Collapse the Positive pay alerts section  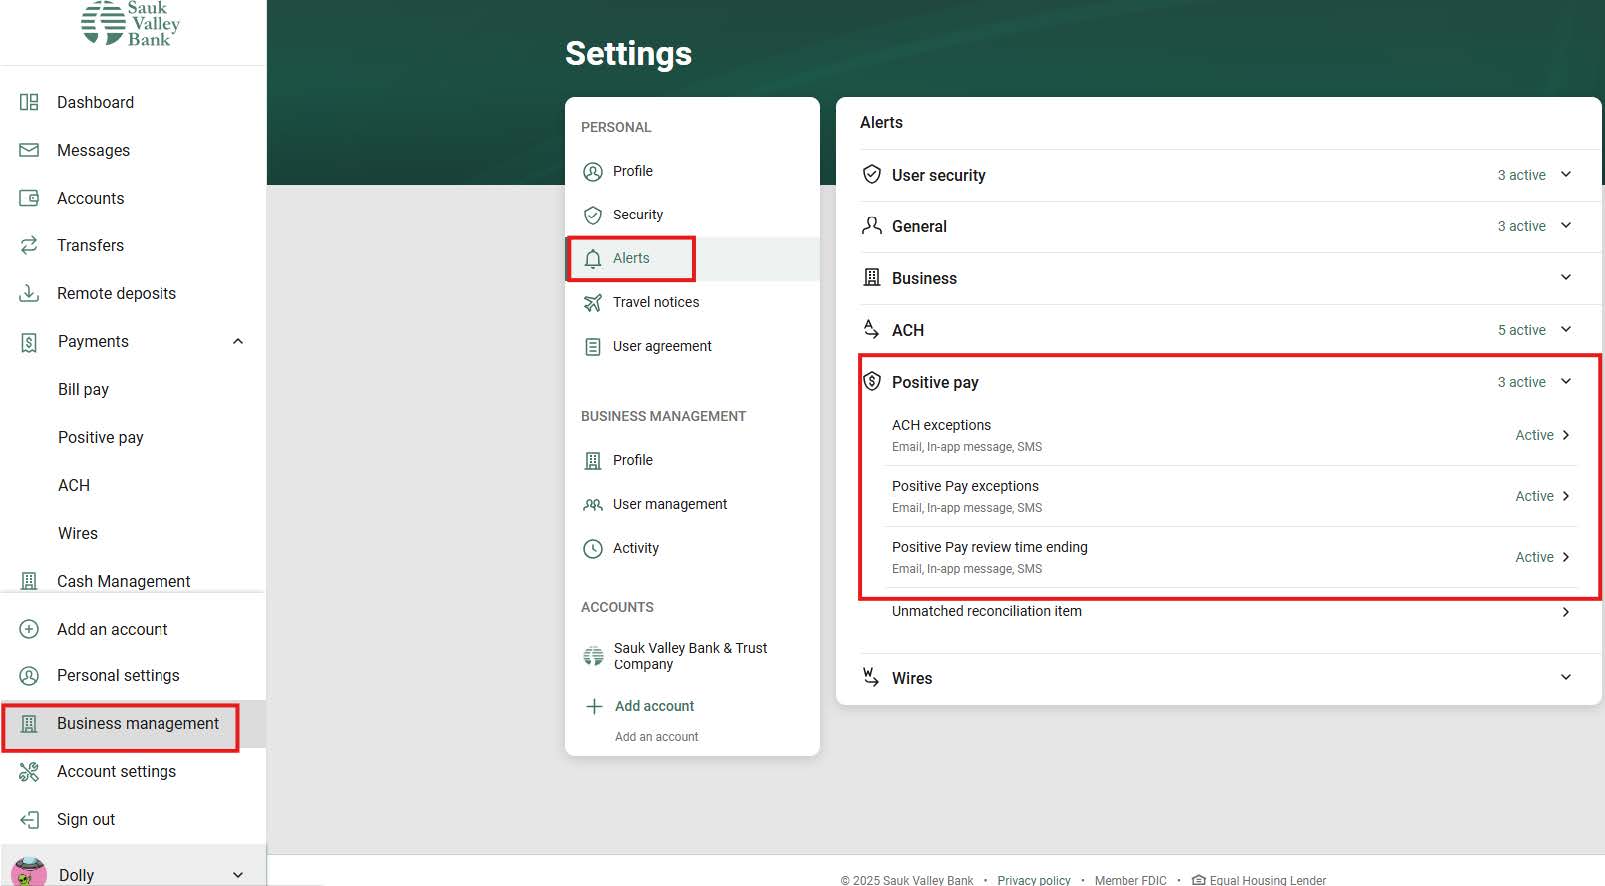click(x=1565, y=382)
